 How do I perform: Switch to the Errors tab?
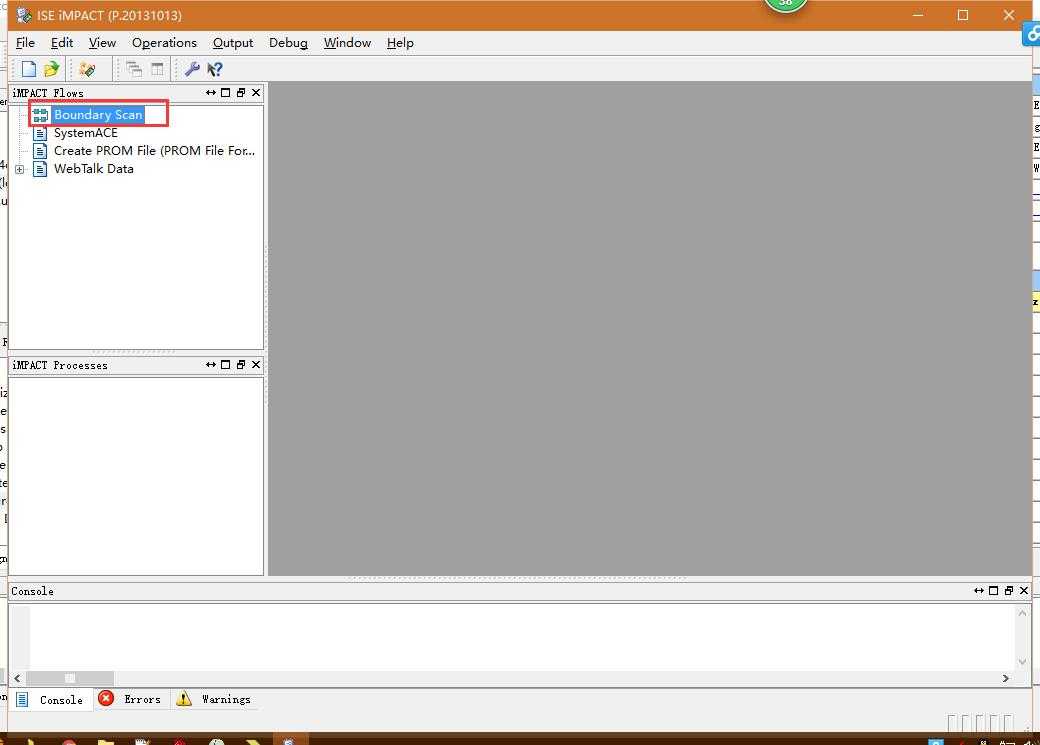pyautogui.click(x=130, y=699)
